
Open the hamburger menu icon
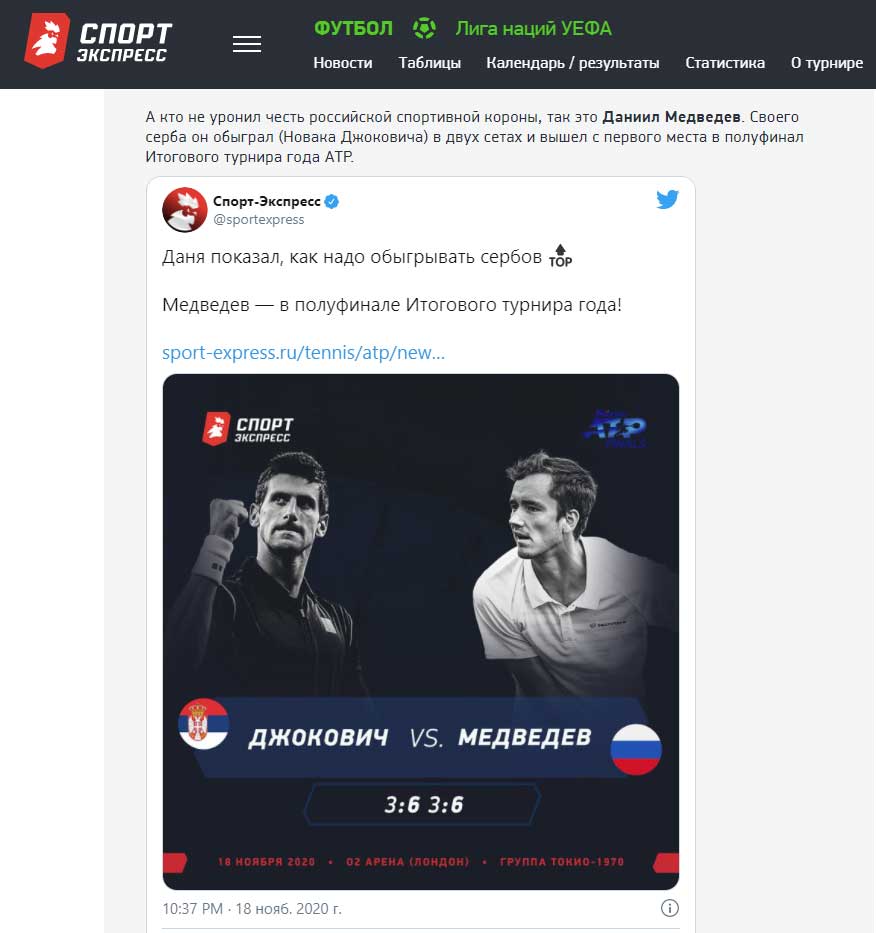click(x=246, y=44)
